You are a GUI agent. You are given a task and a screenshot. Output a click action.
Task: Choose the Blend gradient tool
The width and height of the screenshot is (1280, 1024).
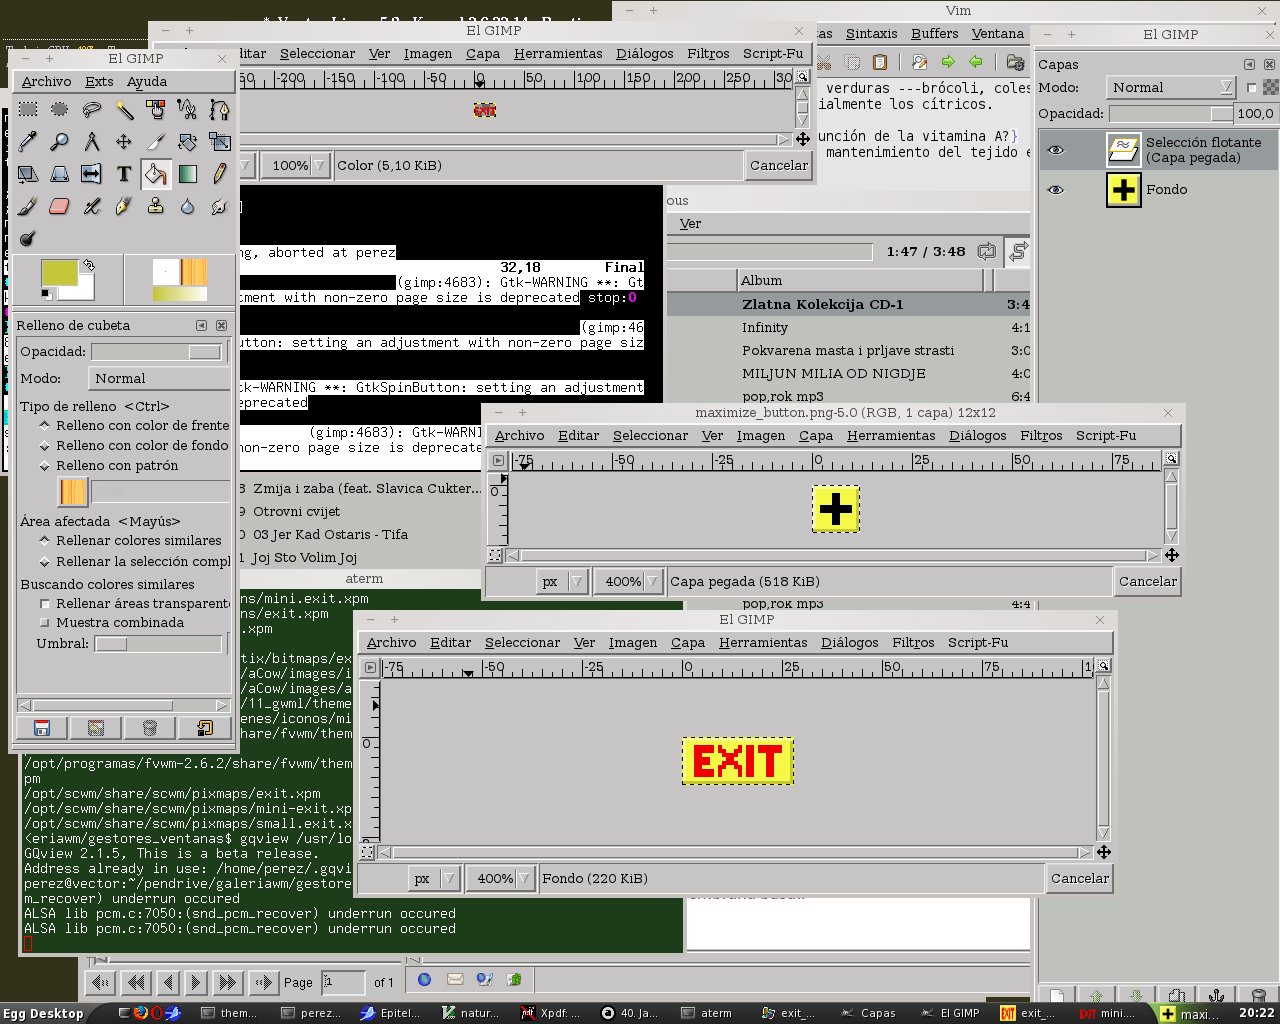[x=188, y=174]
